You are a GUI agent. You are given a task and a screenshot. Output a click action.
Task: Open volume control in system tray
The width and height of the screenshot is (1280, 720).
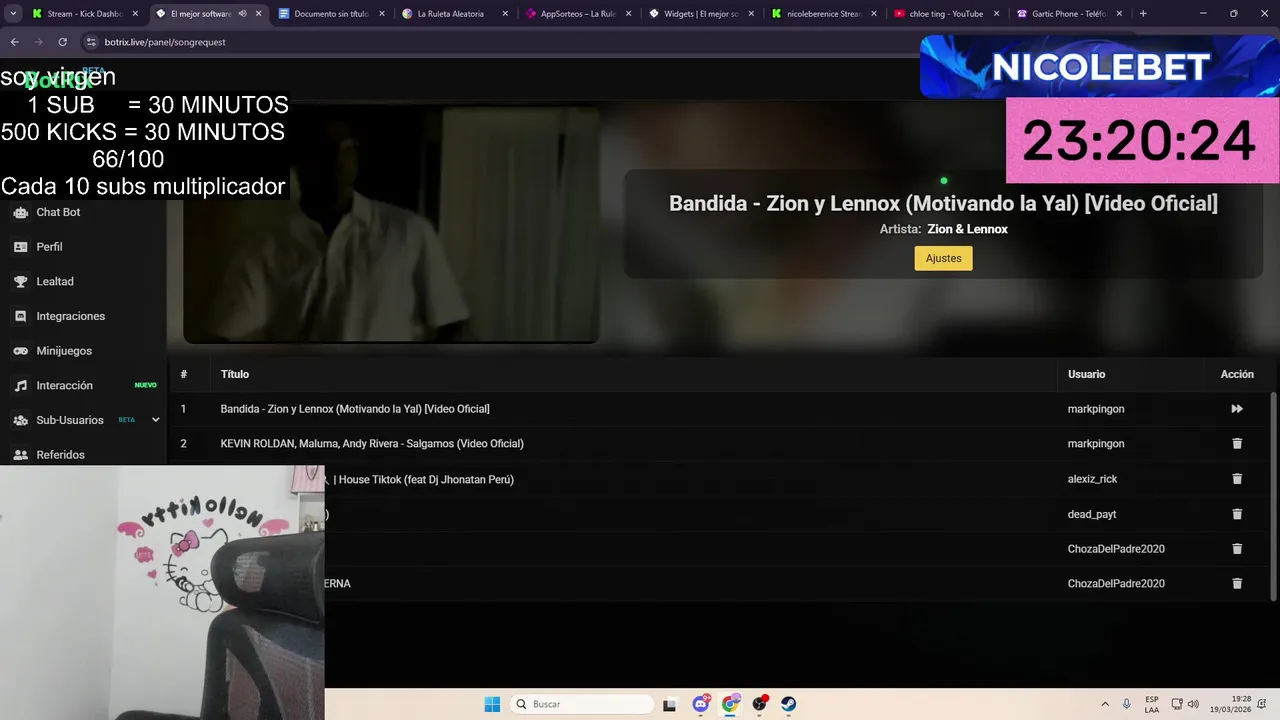pos(1193,704)
